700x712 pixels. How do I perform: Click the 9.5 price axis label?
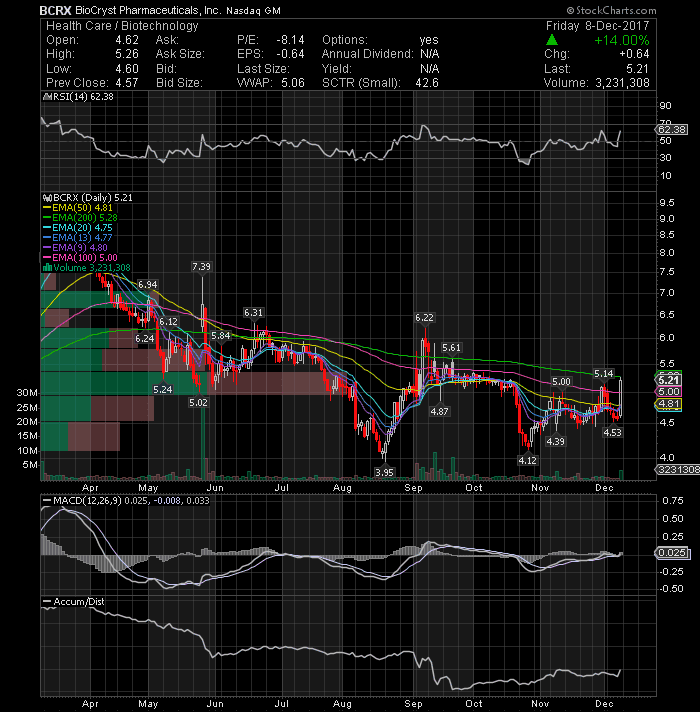(667, 203)
